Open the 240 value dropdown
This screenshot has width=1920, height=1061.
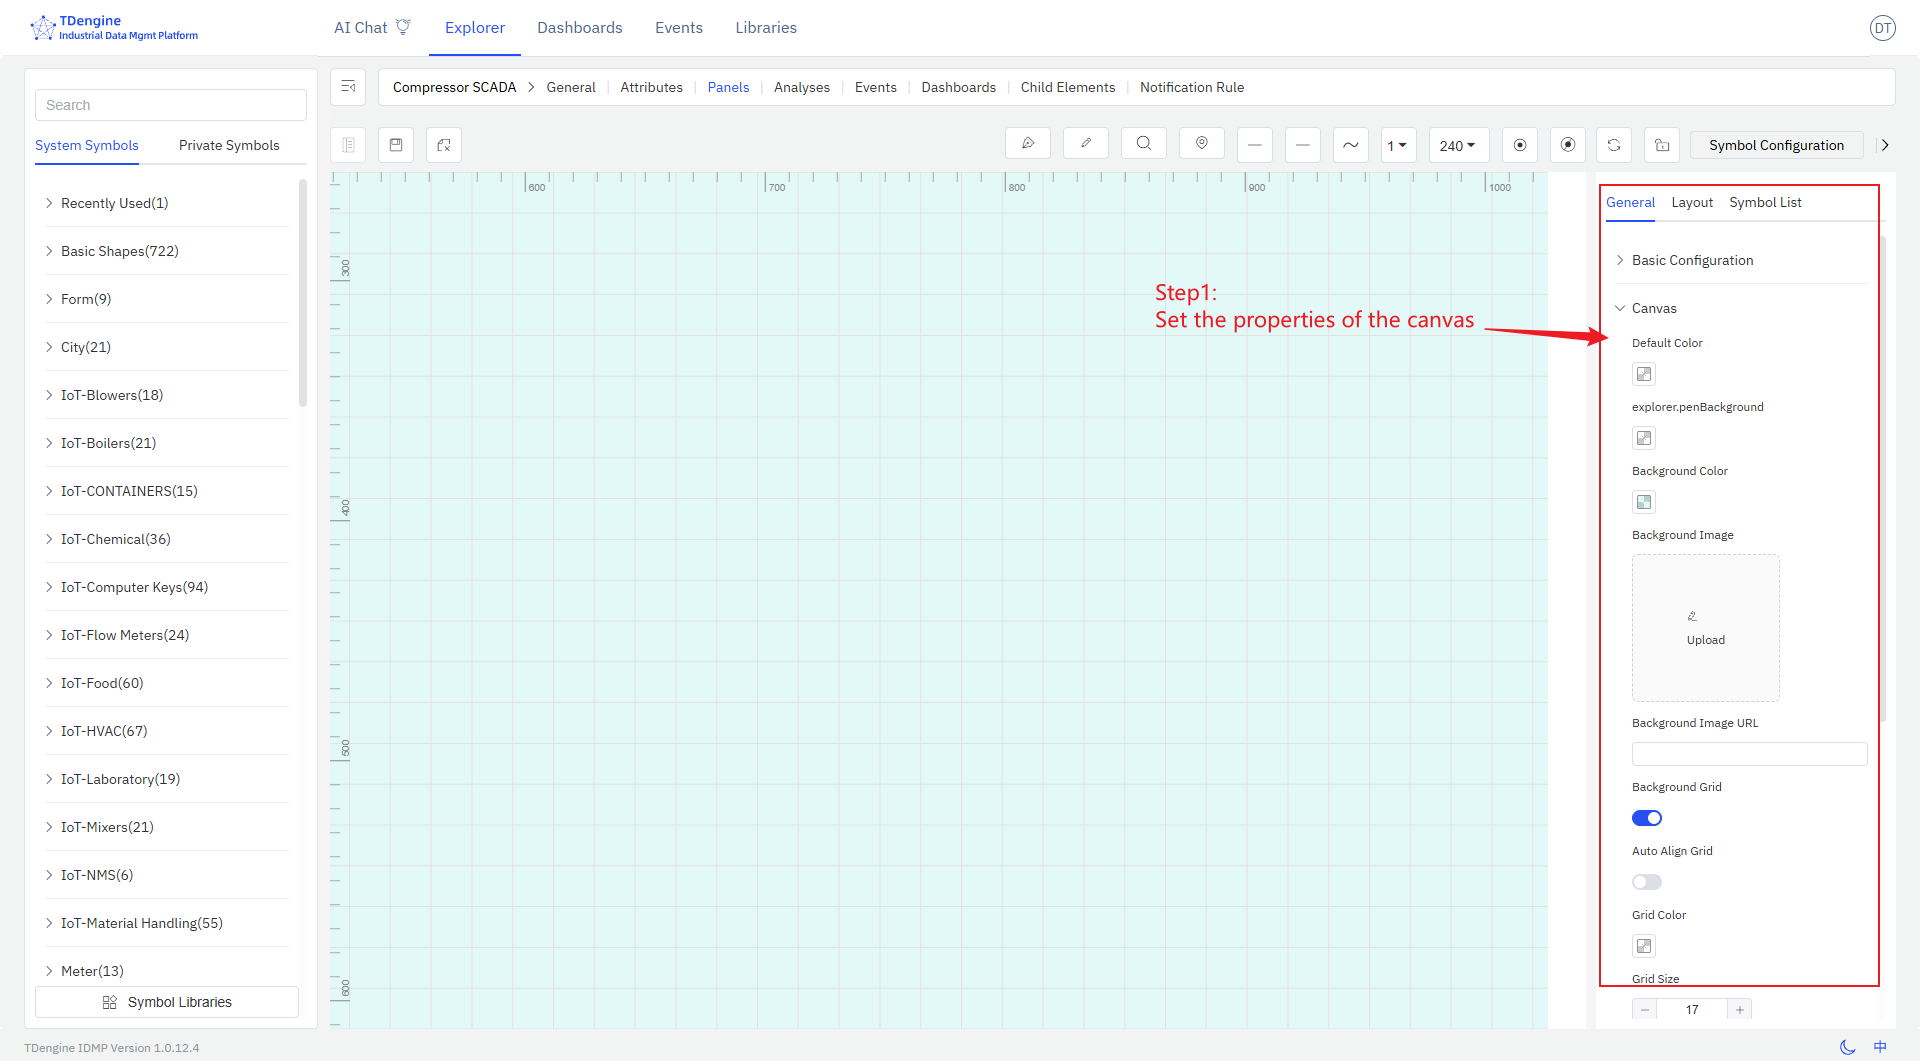[1458, 145]
